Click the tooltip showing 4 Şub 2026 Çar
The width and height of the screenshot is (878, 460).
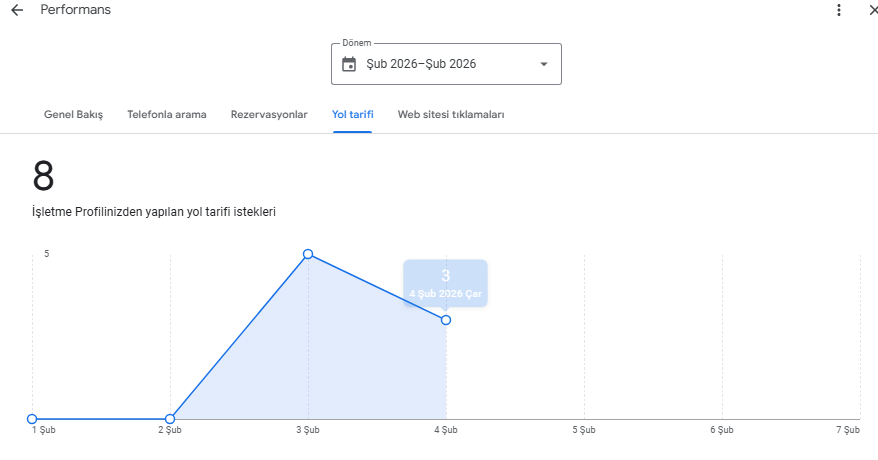pos(445,283)
